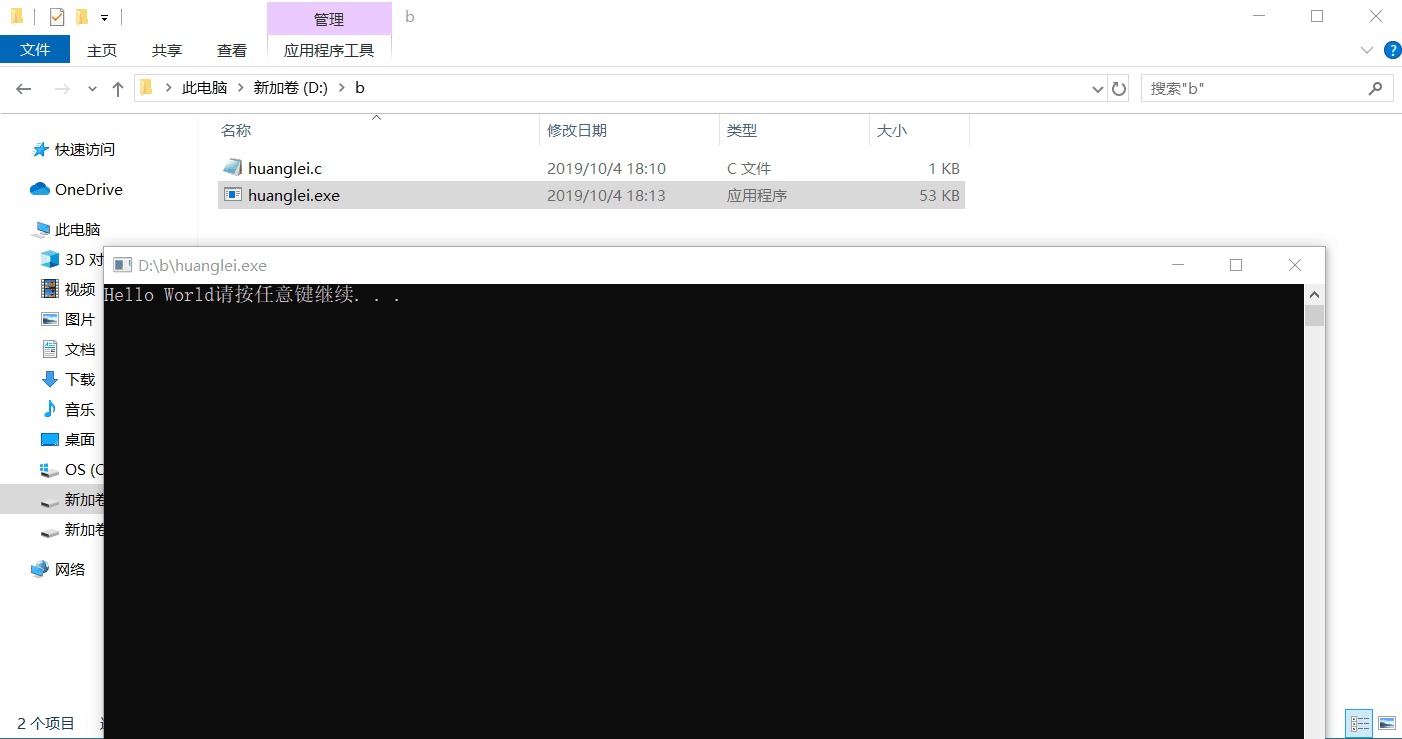Go up one folder with the Up arrow
Viewport: 1402px width, 739px height.
point(118,89)
